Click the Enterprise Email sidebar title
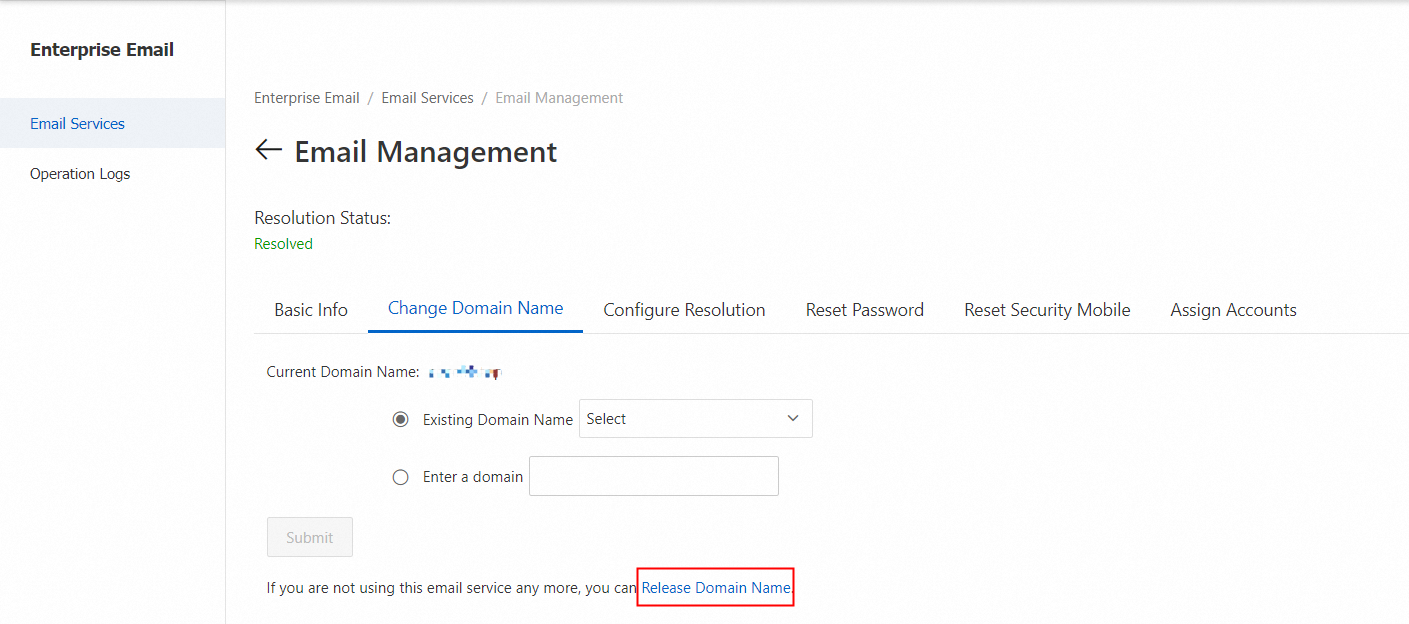1409x624 pixels. click(102, 50)
